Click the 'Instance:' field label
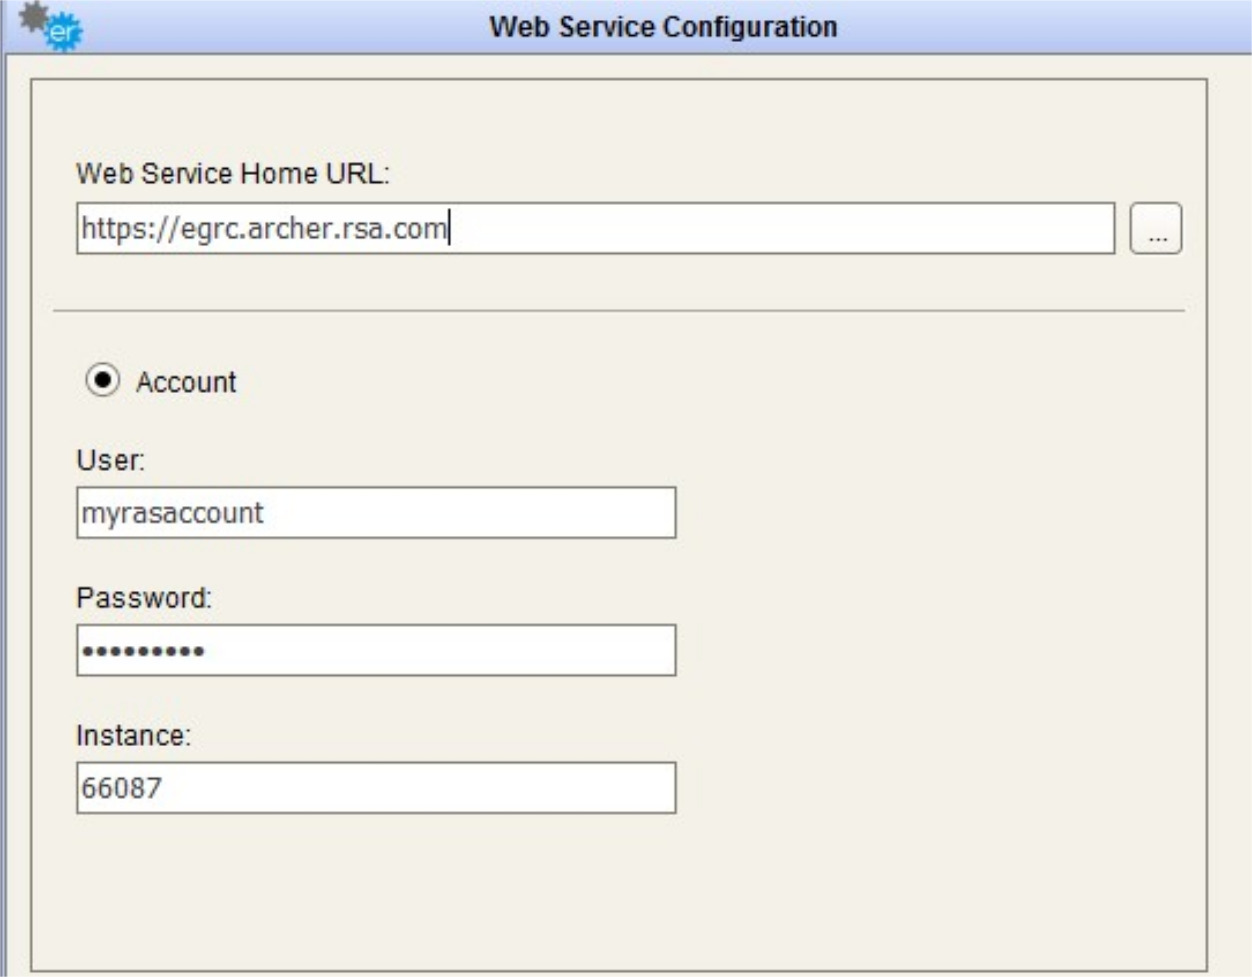The height and width of the screenshot is (977, 1252). pos(133,736)
